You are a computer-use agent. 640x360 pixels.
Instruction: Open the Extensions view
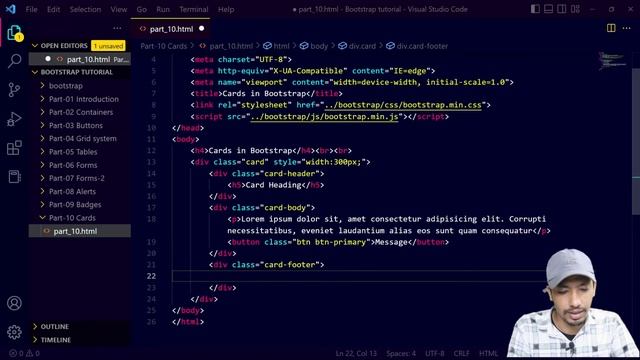(x=14, y=148)
